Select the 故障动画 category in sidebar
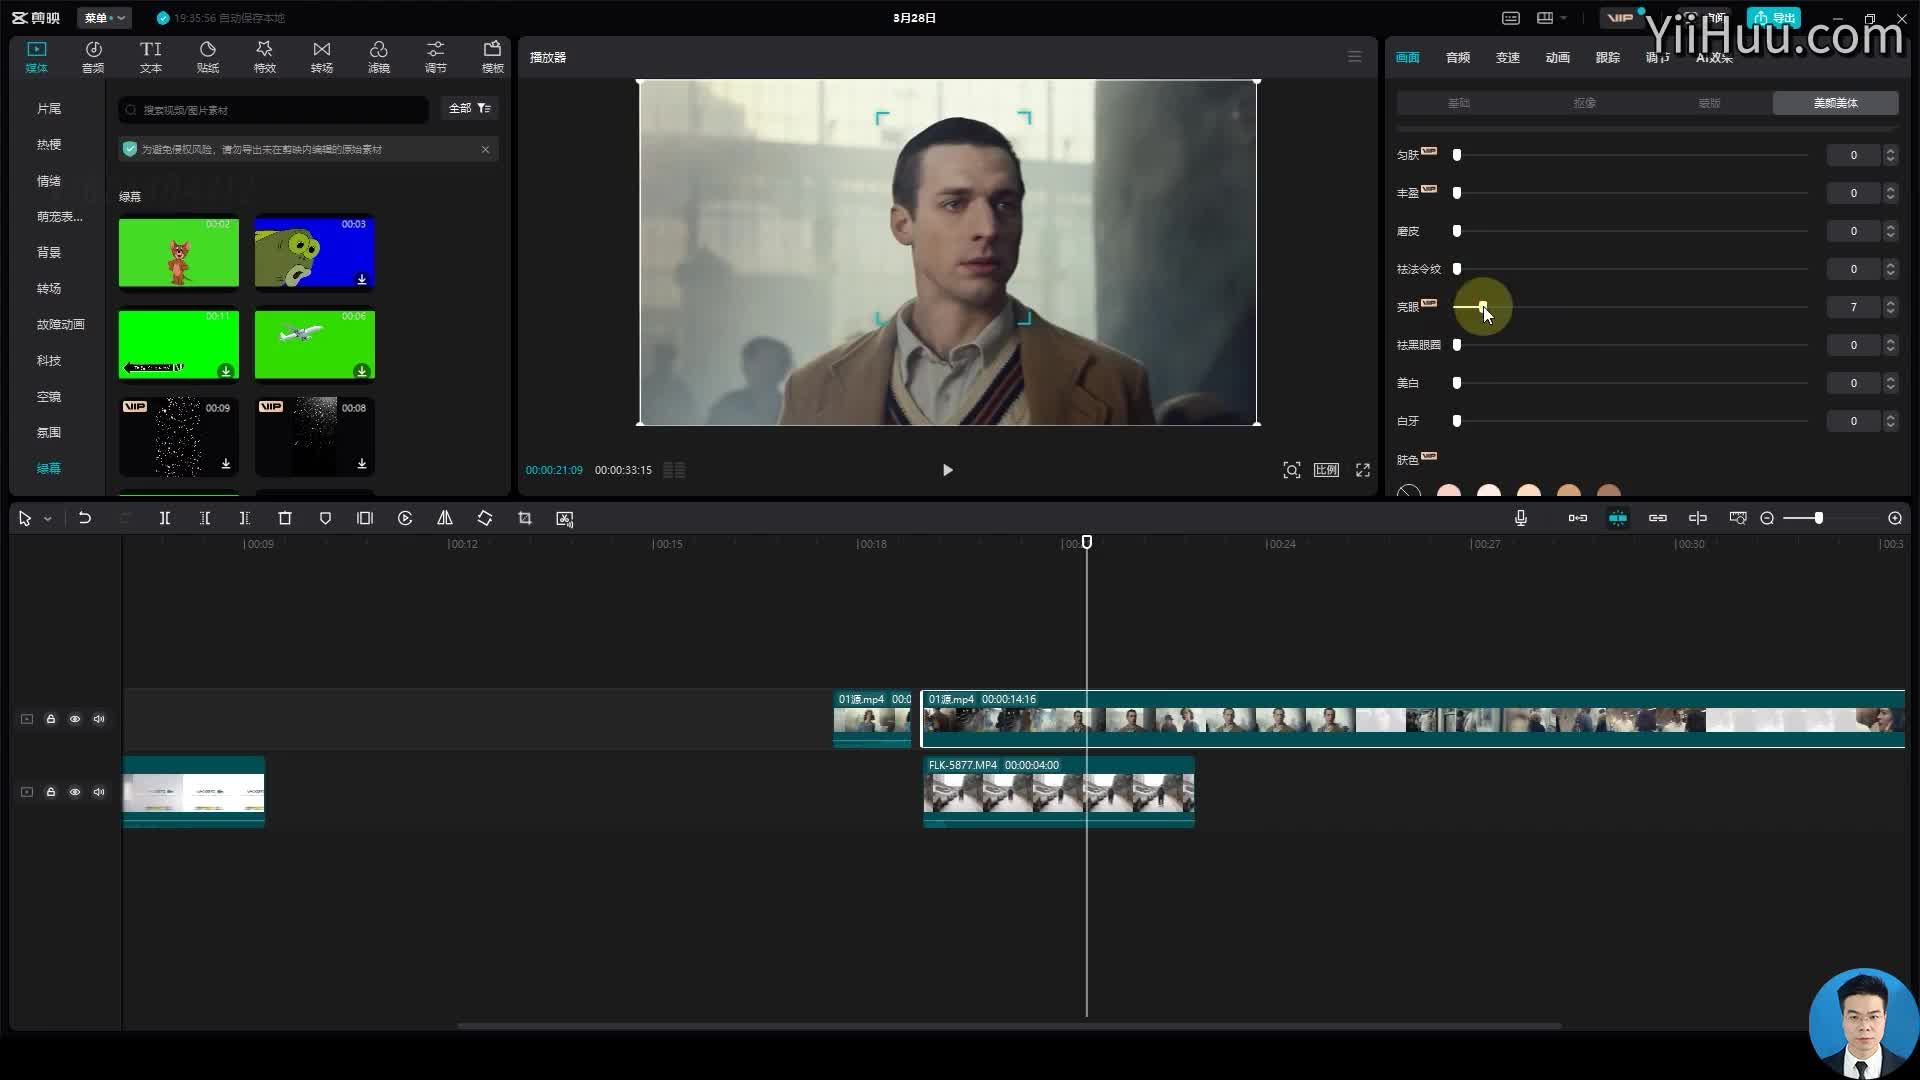 pyautogui.click(x=61, y=324)
